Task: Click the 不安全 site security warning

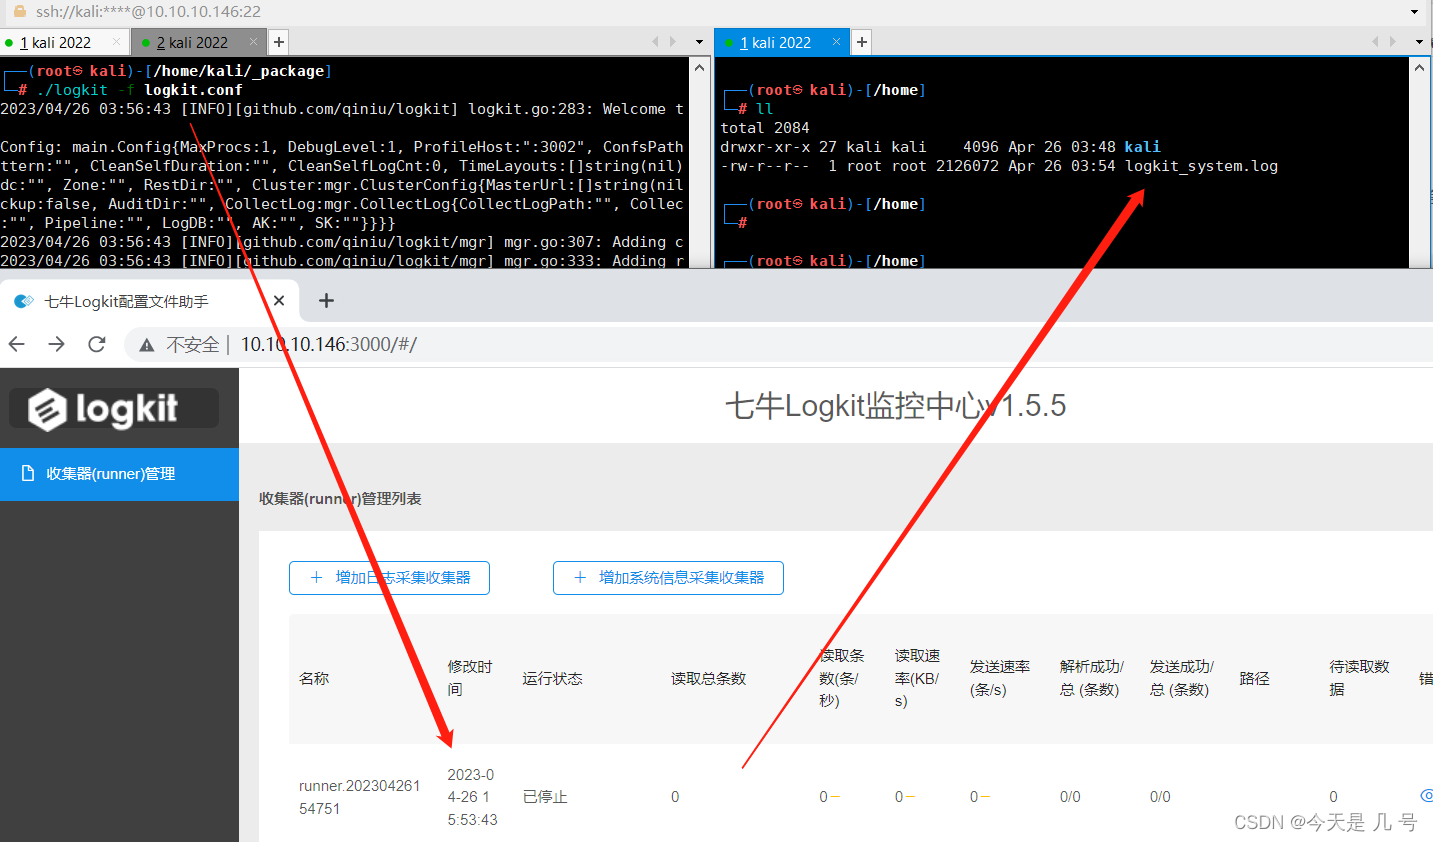Action: point(179,345)
